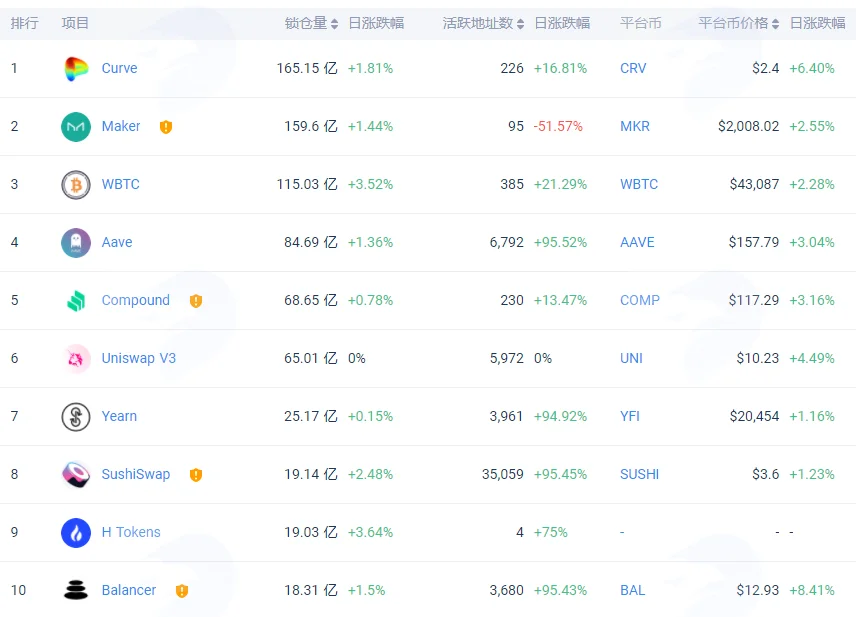Image resolution: width=856 pixels, height=617 pixels.
Task: Open the Compound project link
Action: point(135,300)
